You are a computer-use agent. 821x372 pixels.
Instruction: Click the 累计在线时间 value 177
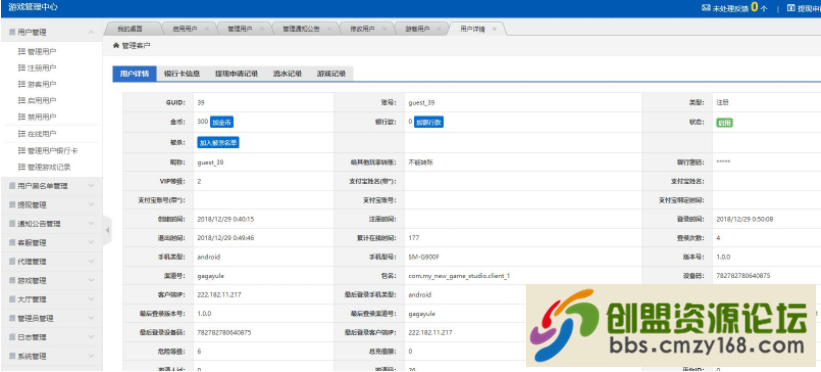pyautogui.click(x=413, y=238)
